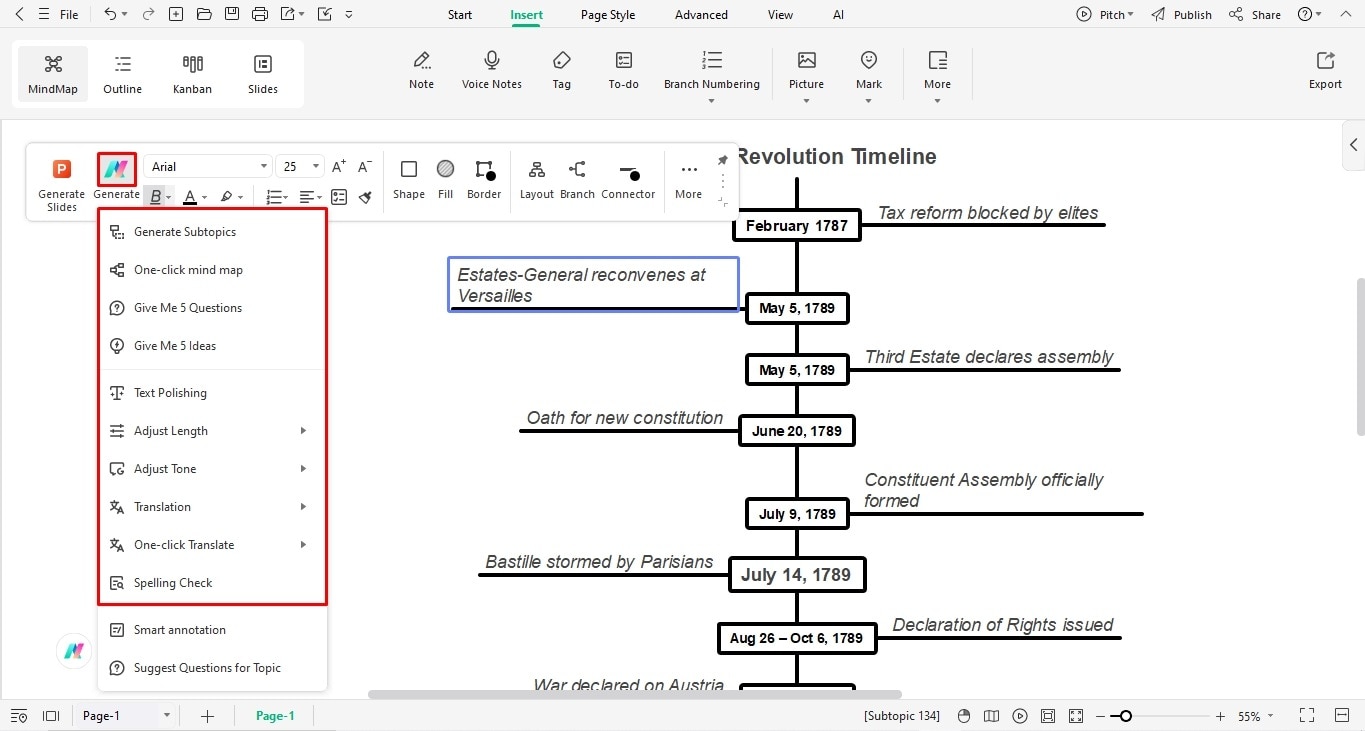This screenshot has width=1365, height=731.
Task: Click the back arrow icon
Action: [18, 14]
